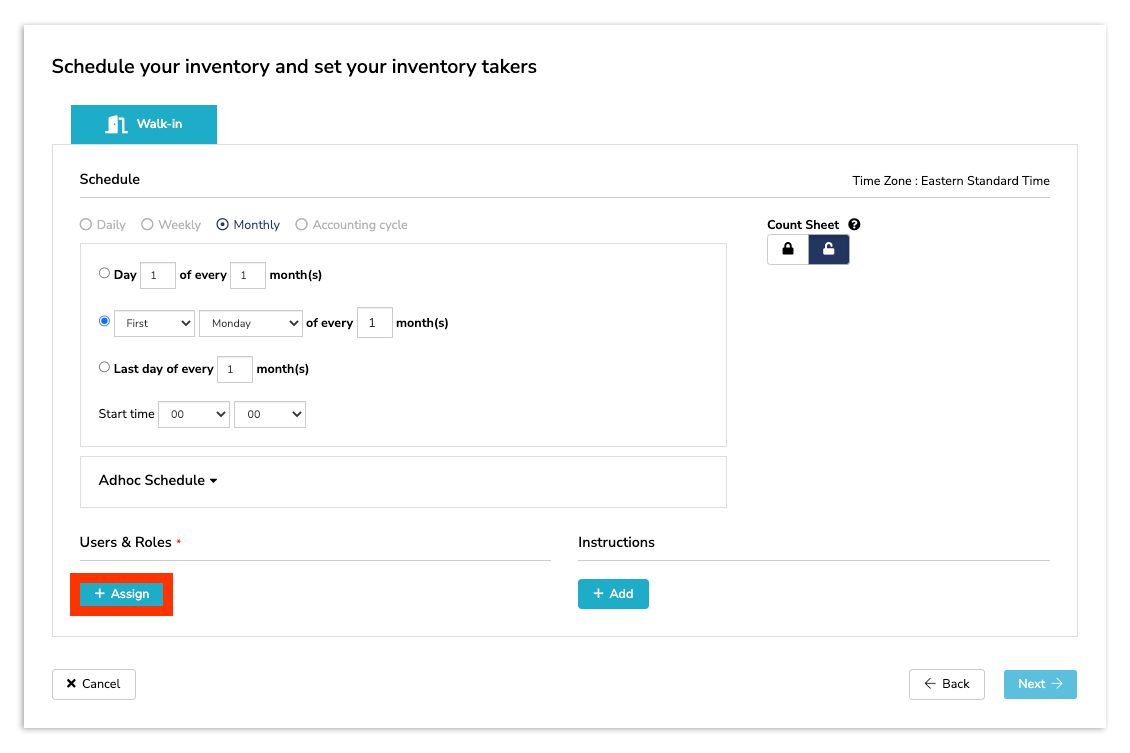Click the month(s) input next to 'Last day of every'
Image resolution: width=1130 pixels, height=753 pixels.
coord(234,369)
